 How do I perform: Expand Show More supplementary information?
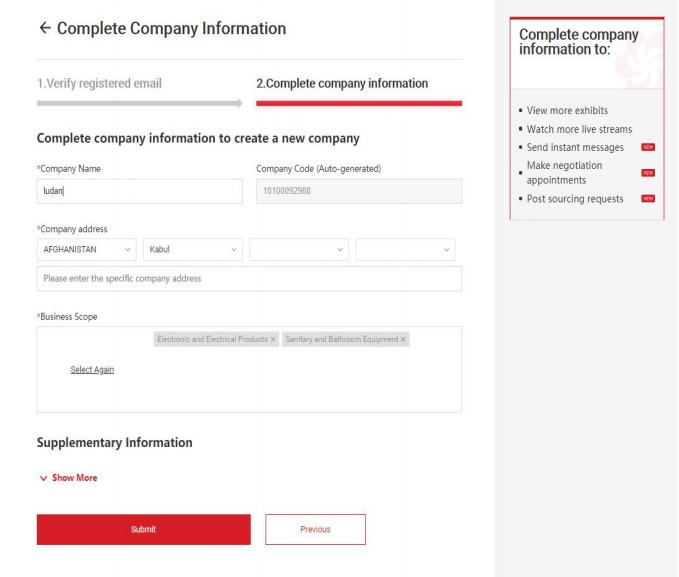pos(68,478)
